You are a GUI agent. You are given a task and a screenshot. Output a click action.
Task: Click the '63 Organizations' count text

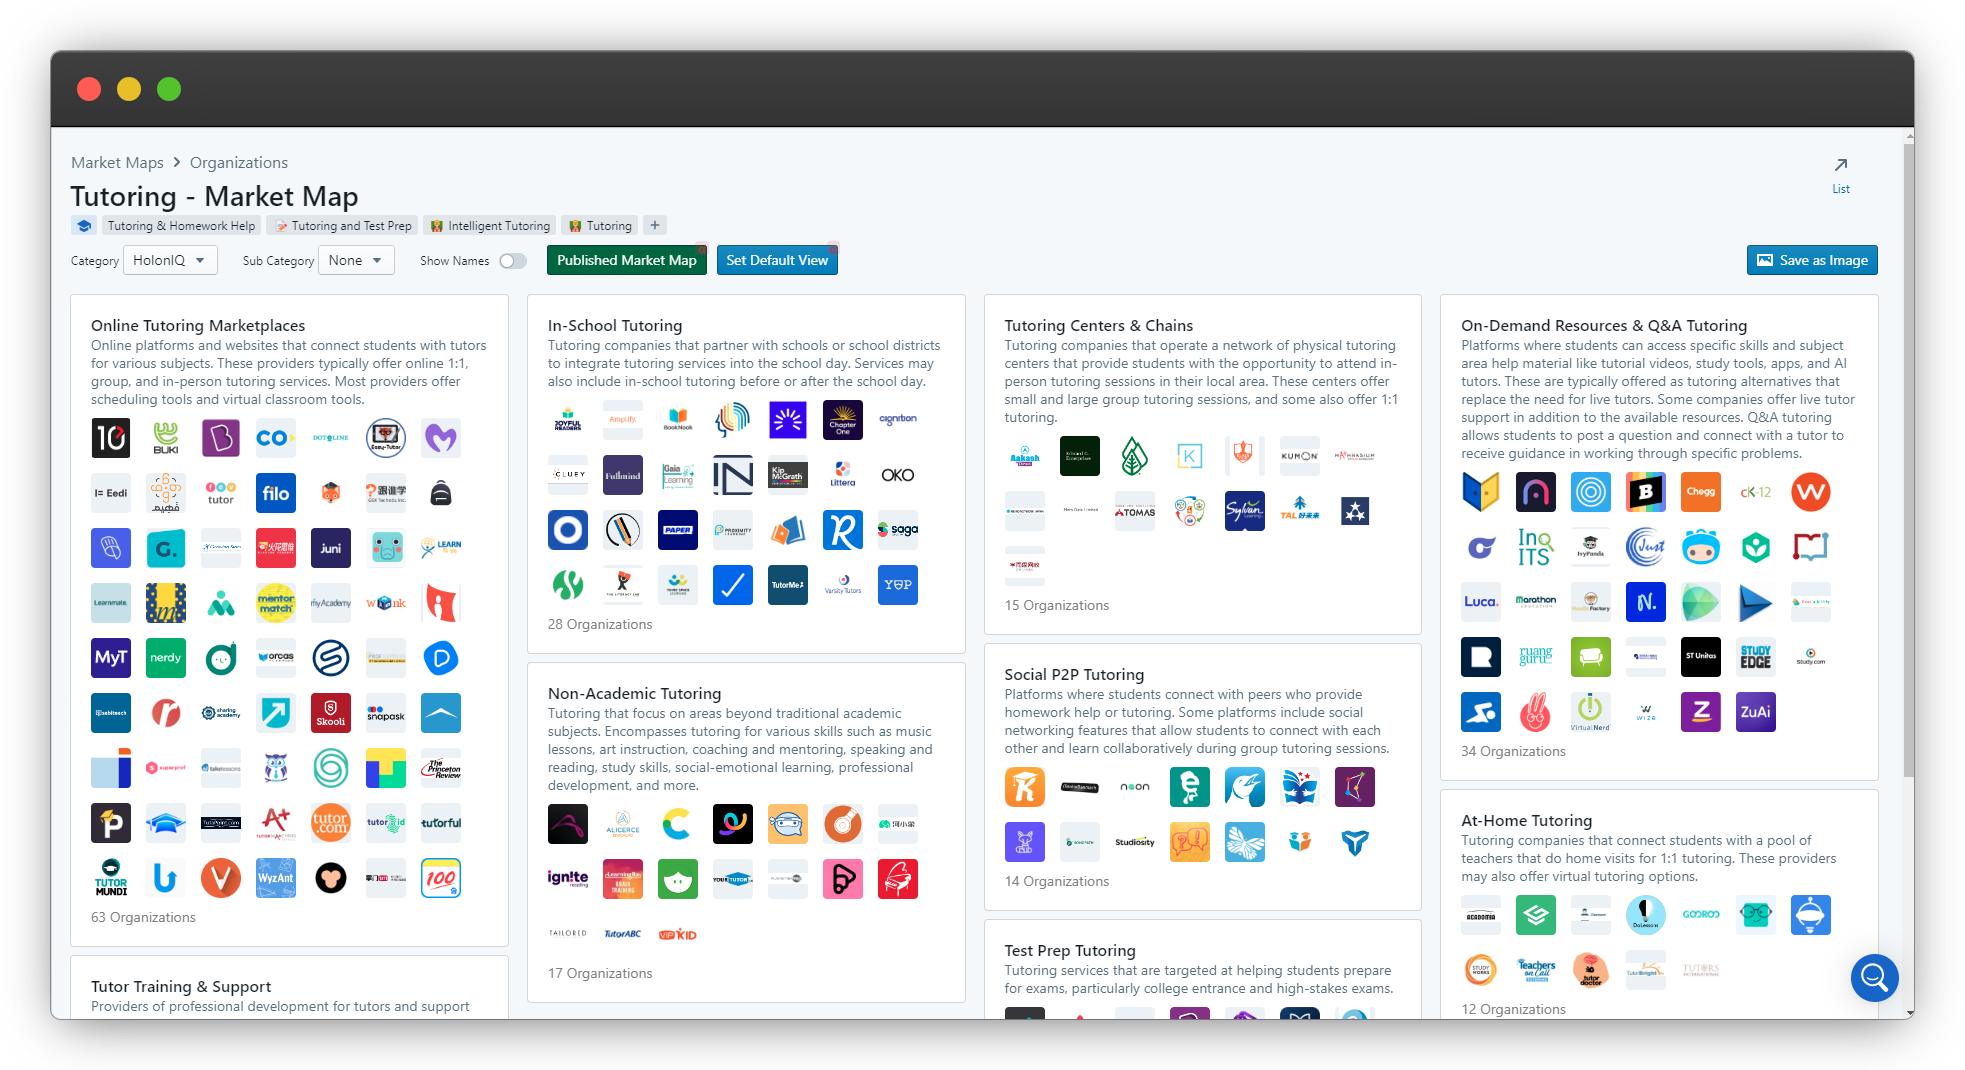click(143, 918)
